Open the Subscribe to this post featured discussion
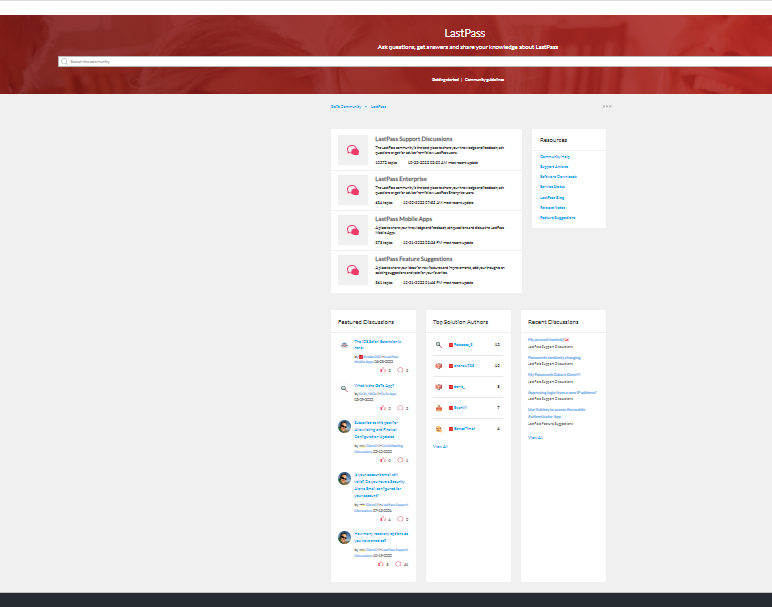 [x=376, y=429]
